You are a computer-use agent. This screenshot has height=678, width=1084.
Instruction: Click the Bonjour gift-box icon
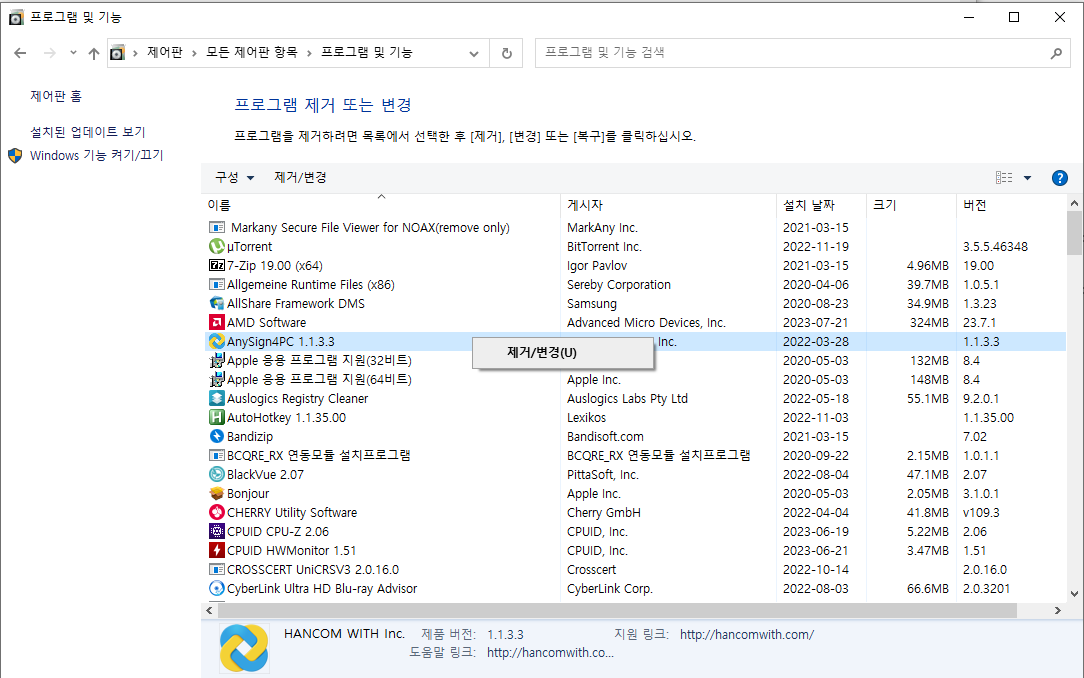[216, 493]
